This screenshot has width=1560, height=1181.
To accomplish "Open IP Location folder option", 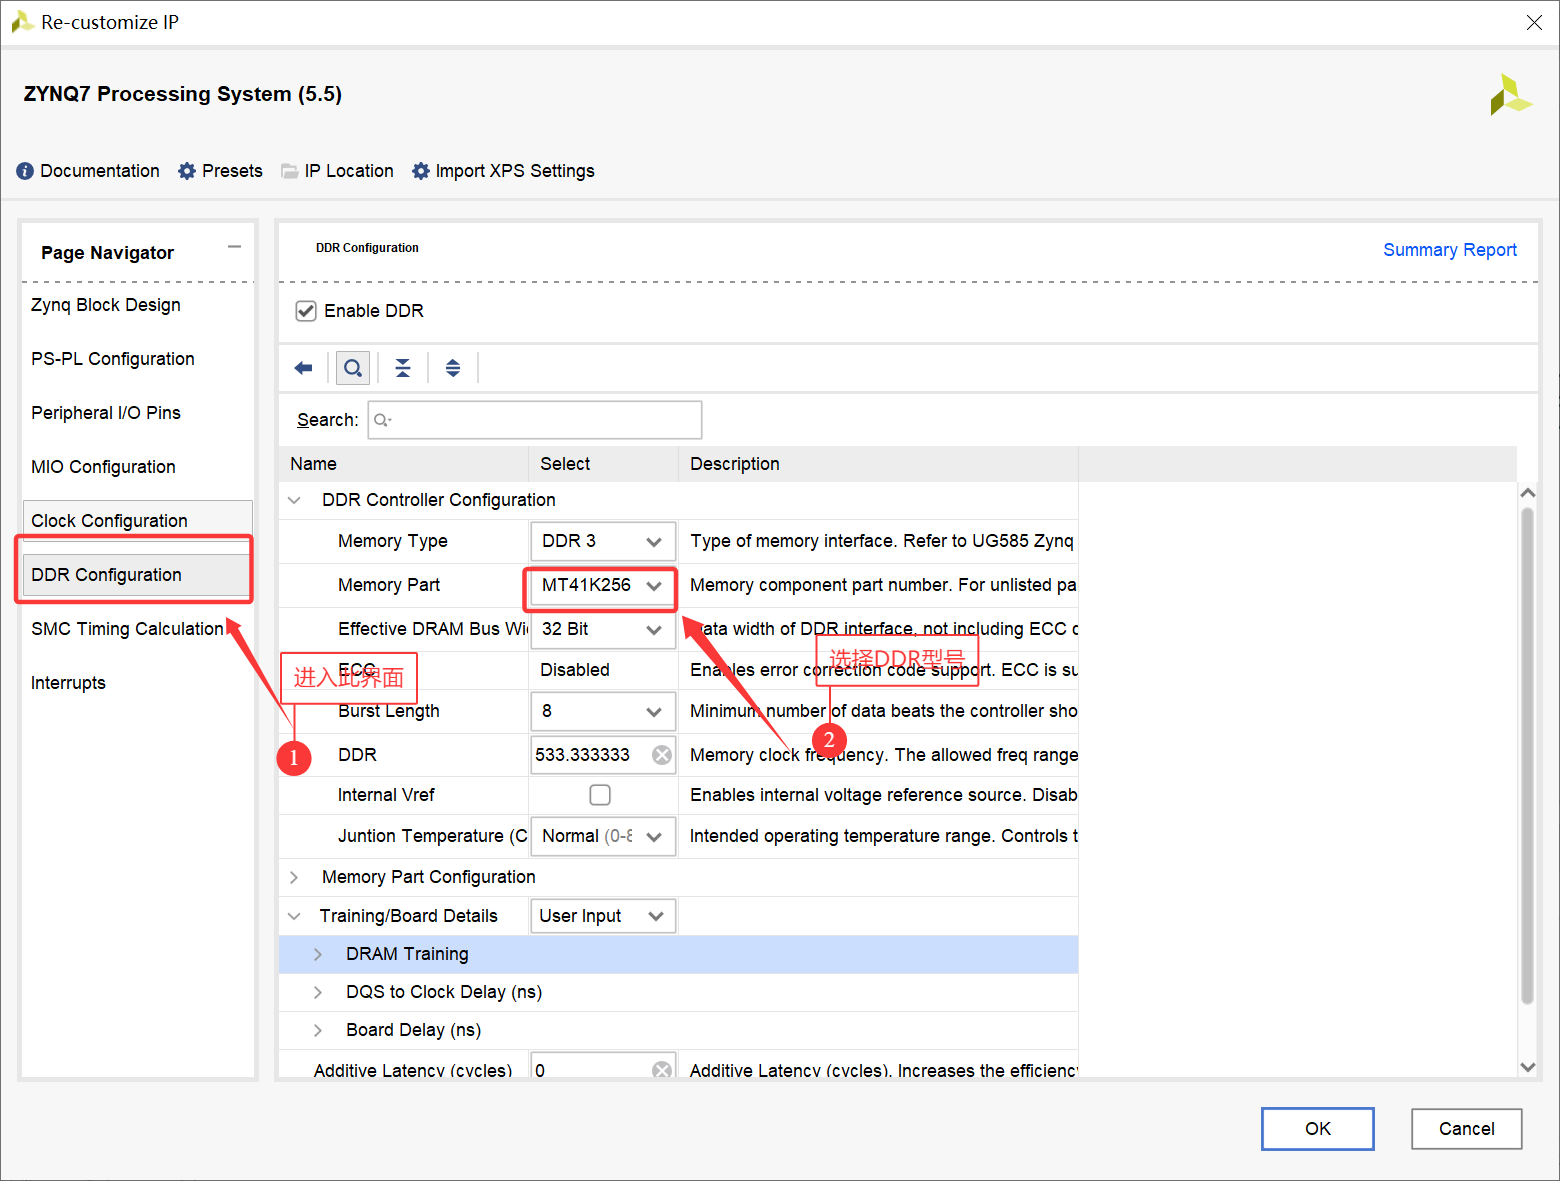I will [337, 171].
